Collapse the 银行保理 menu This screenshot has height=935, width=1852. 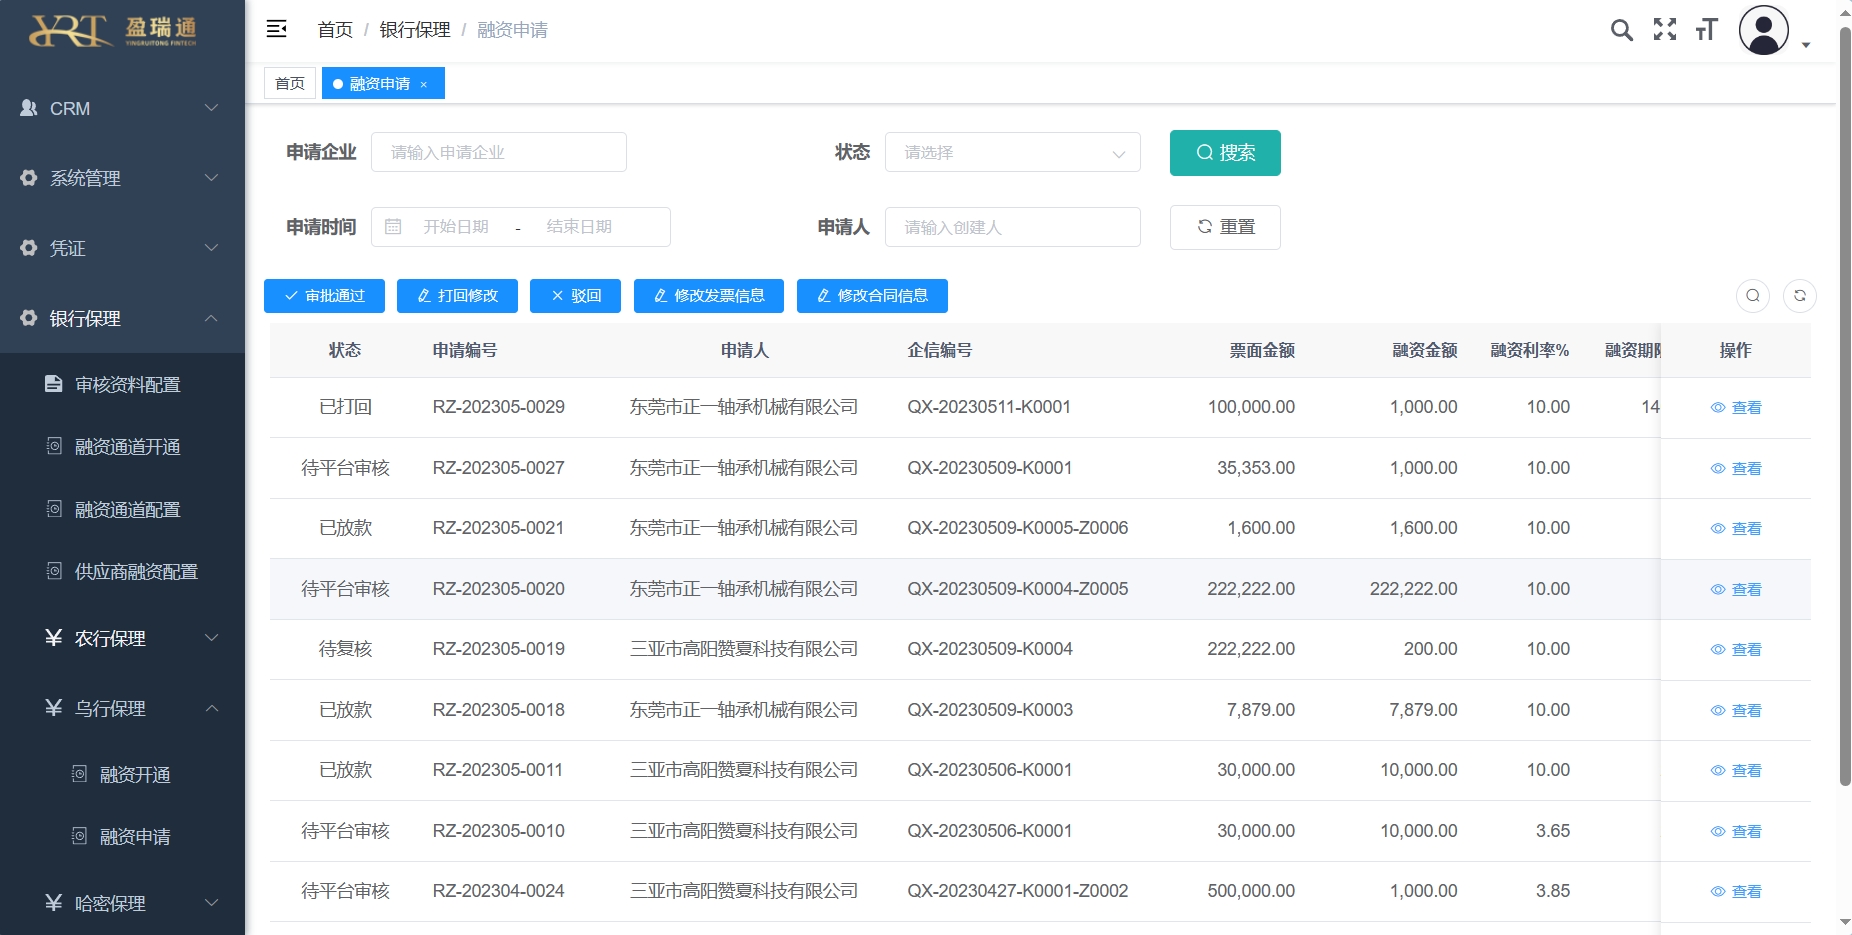[x=122, y=318]
